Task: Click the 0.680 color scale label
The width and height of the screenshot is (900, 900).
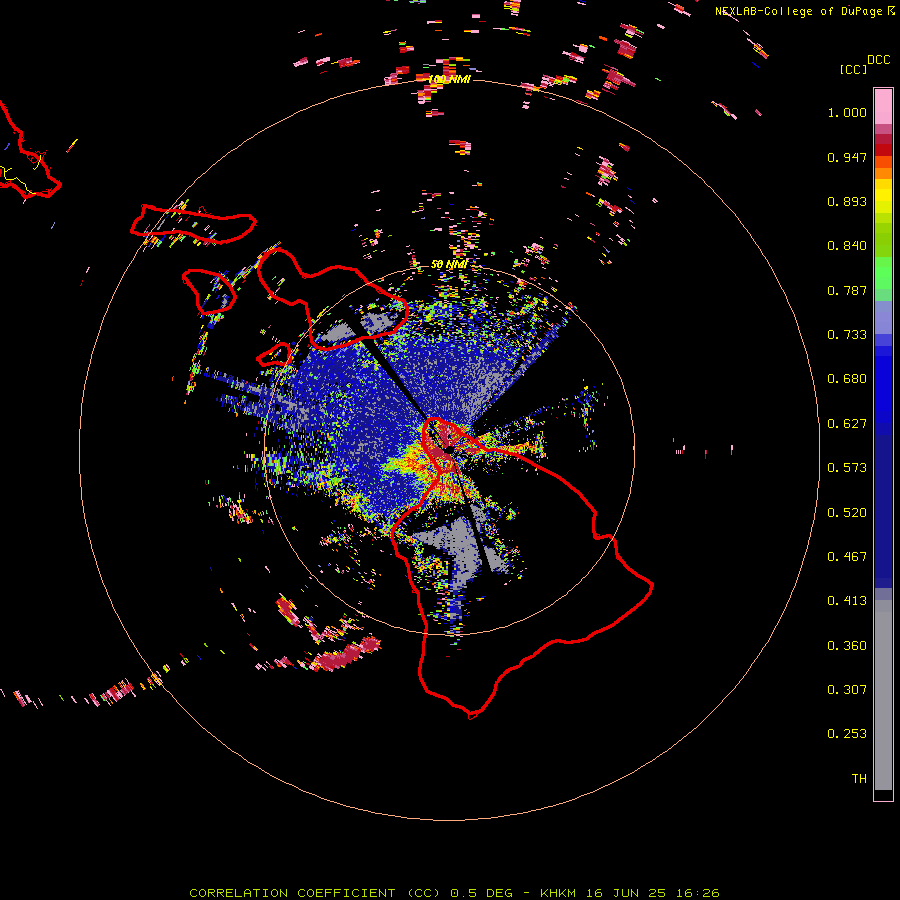Action: click(x=847, y=379)
